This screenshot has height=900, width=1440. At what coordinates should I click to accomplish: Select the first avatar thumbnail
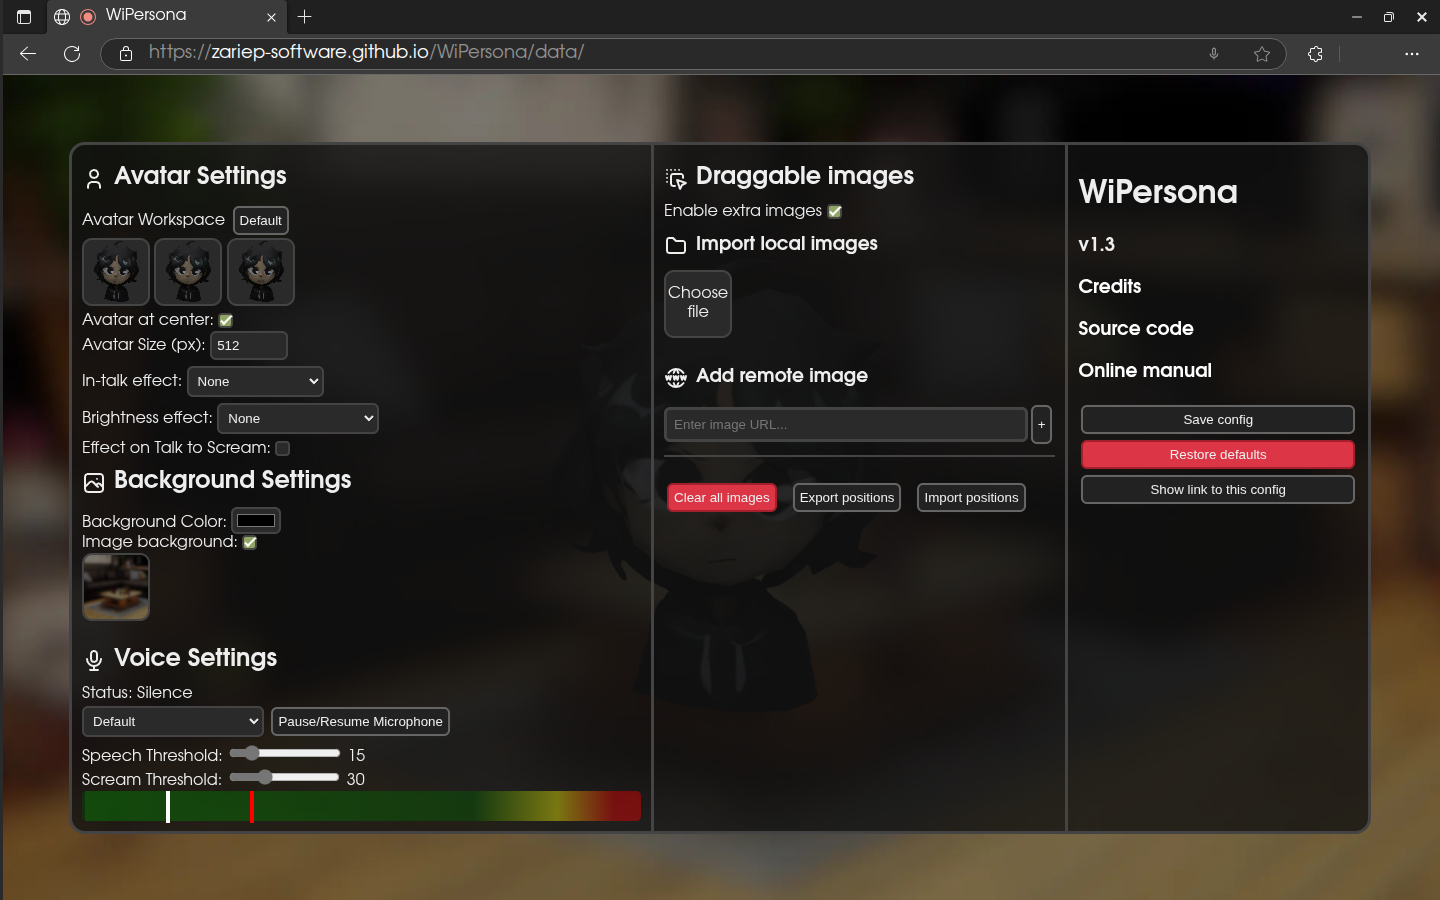pos(116,271)
